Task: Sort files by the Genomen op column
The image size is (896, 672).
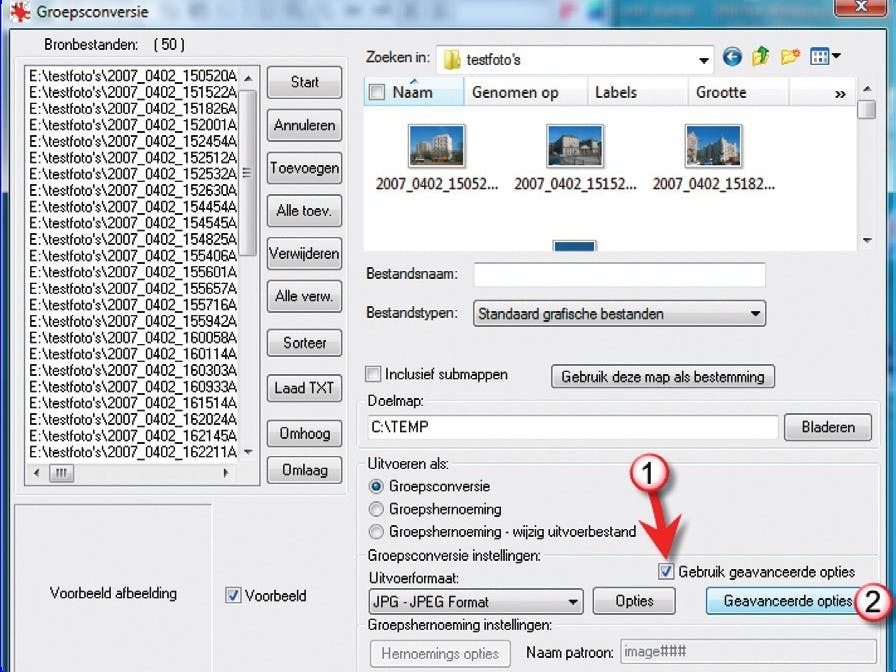Action: pos(515,93)
